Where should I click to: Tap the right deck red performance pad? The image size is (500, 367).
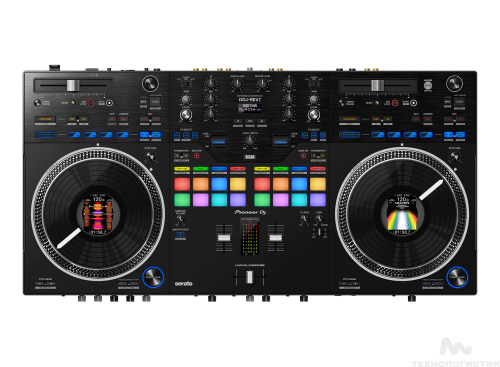pos(262,184)
